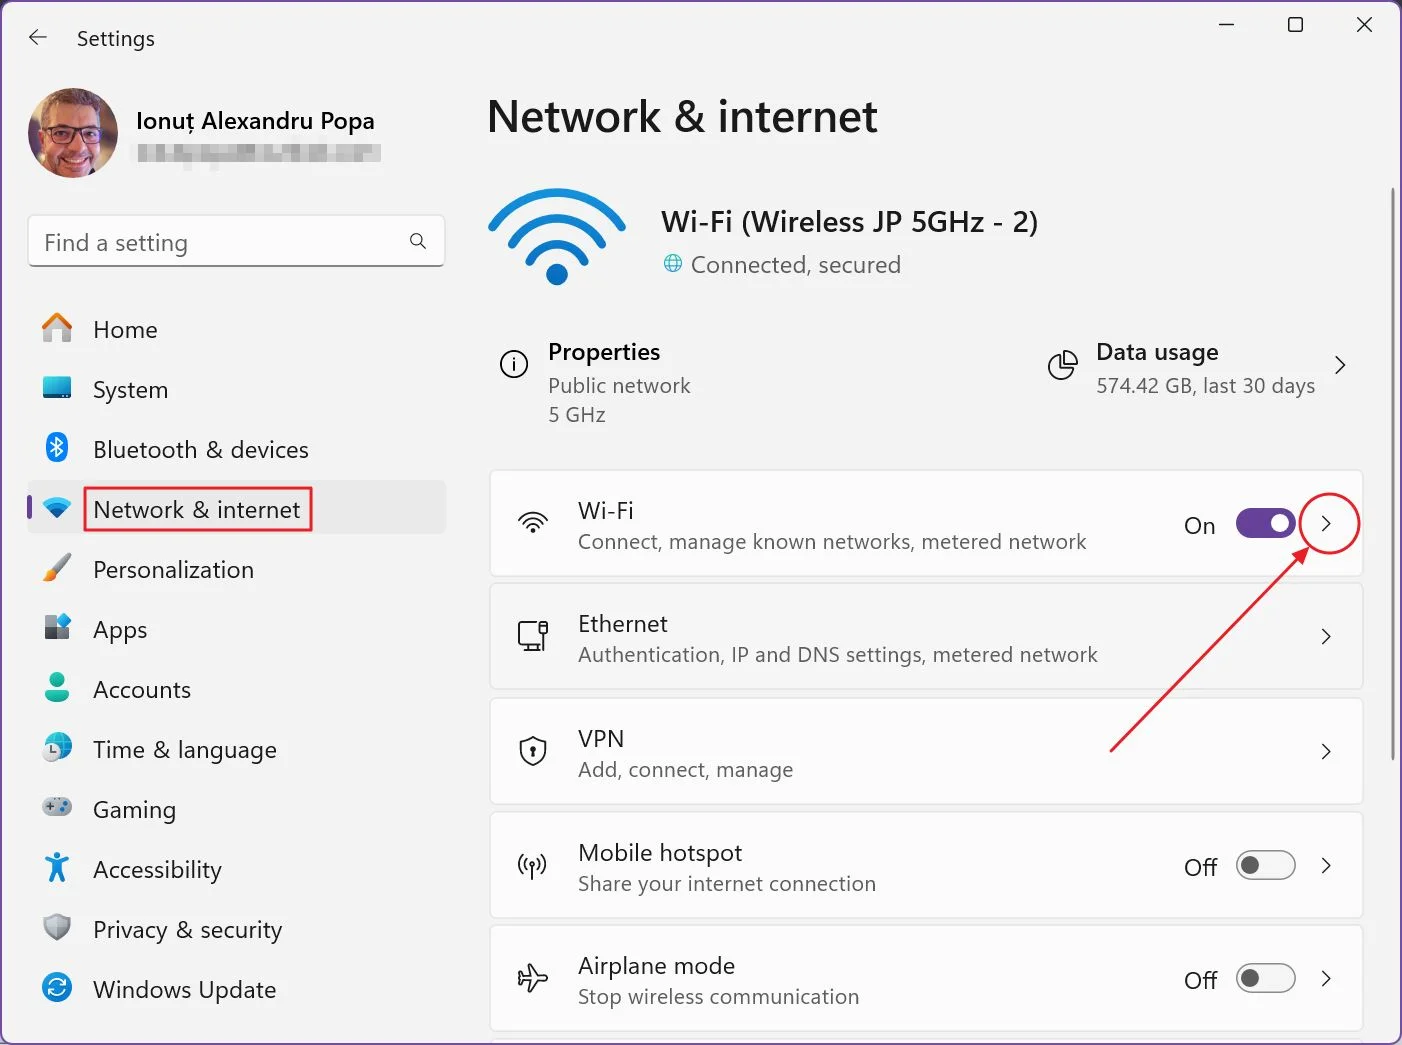Open Privacy & security settings

(236, 929)
